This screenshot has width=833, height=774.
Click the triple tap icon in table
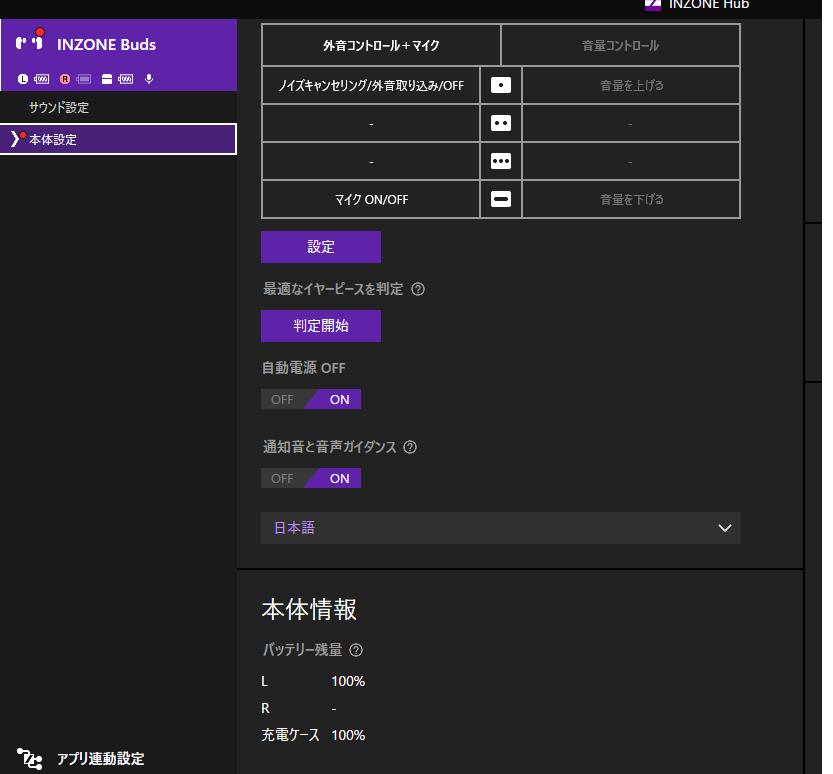pos(500,161)
